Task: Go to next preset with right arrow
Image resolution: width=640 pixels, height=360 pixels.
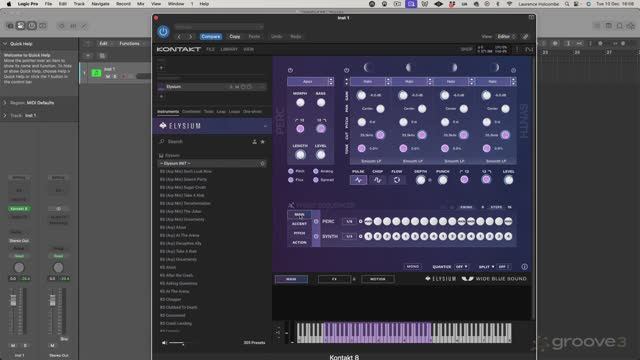Action: [x=190, y=37]
